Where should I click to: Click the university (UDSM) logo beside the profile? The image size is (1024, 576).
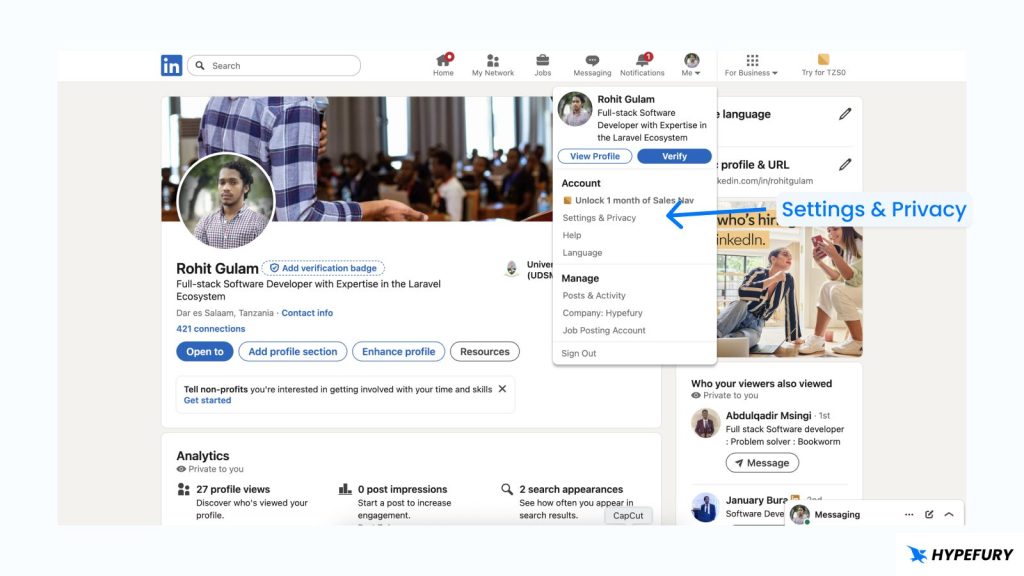(x=511, y=268)
